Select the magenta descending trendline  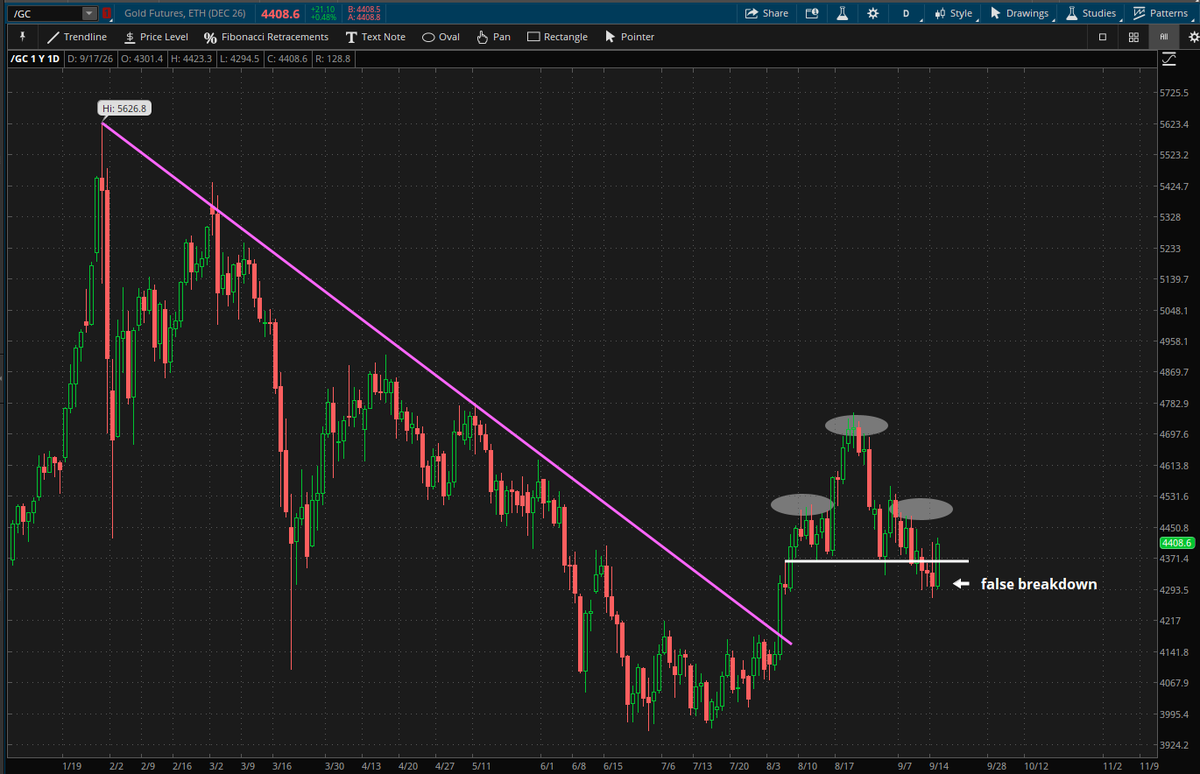[447, 383]
